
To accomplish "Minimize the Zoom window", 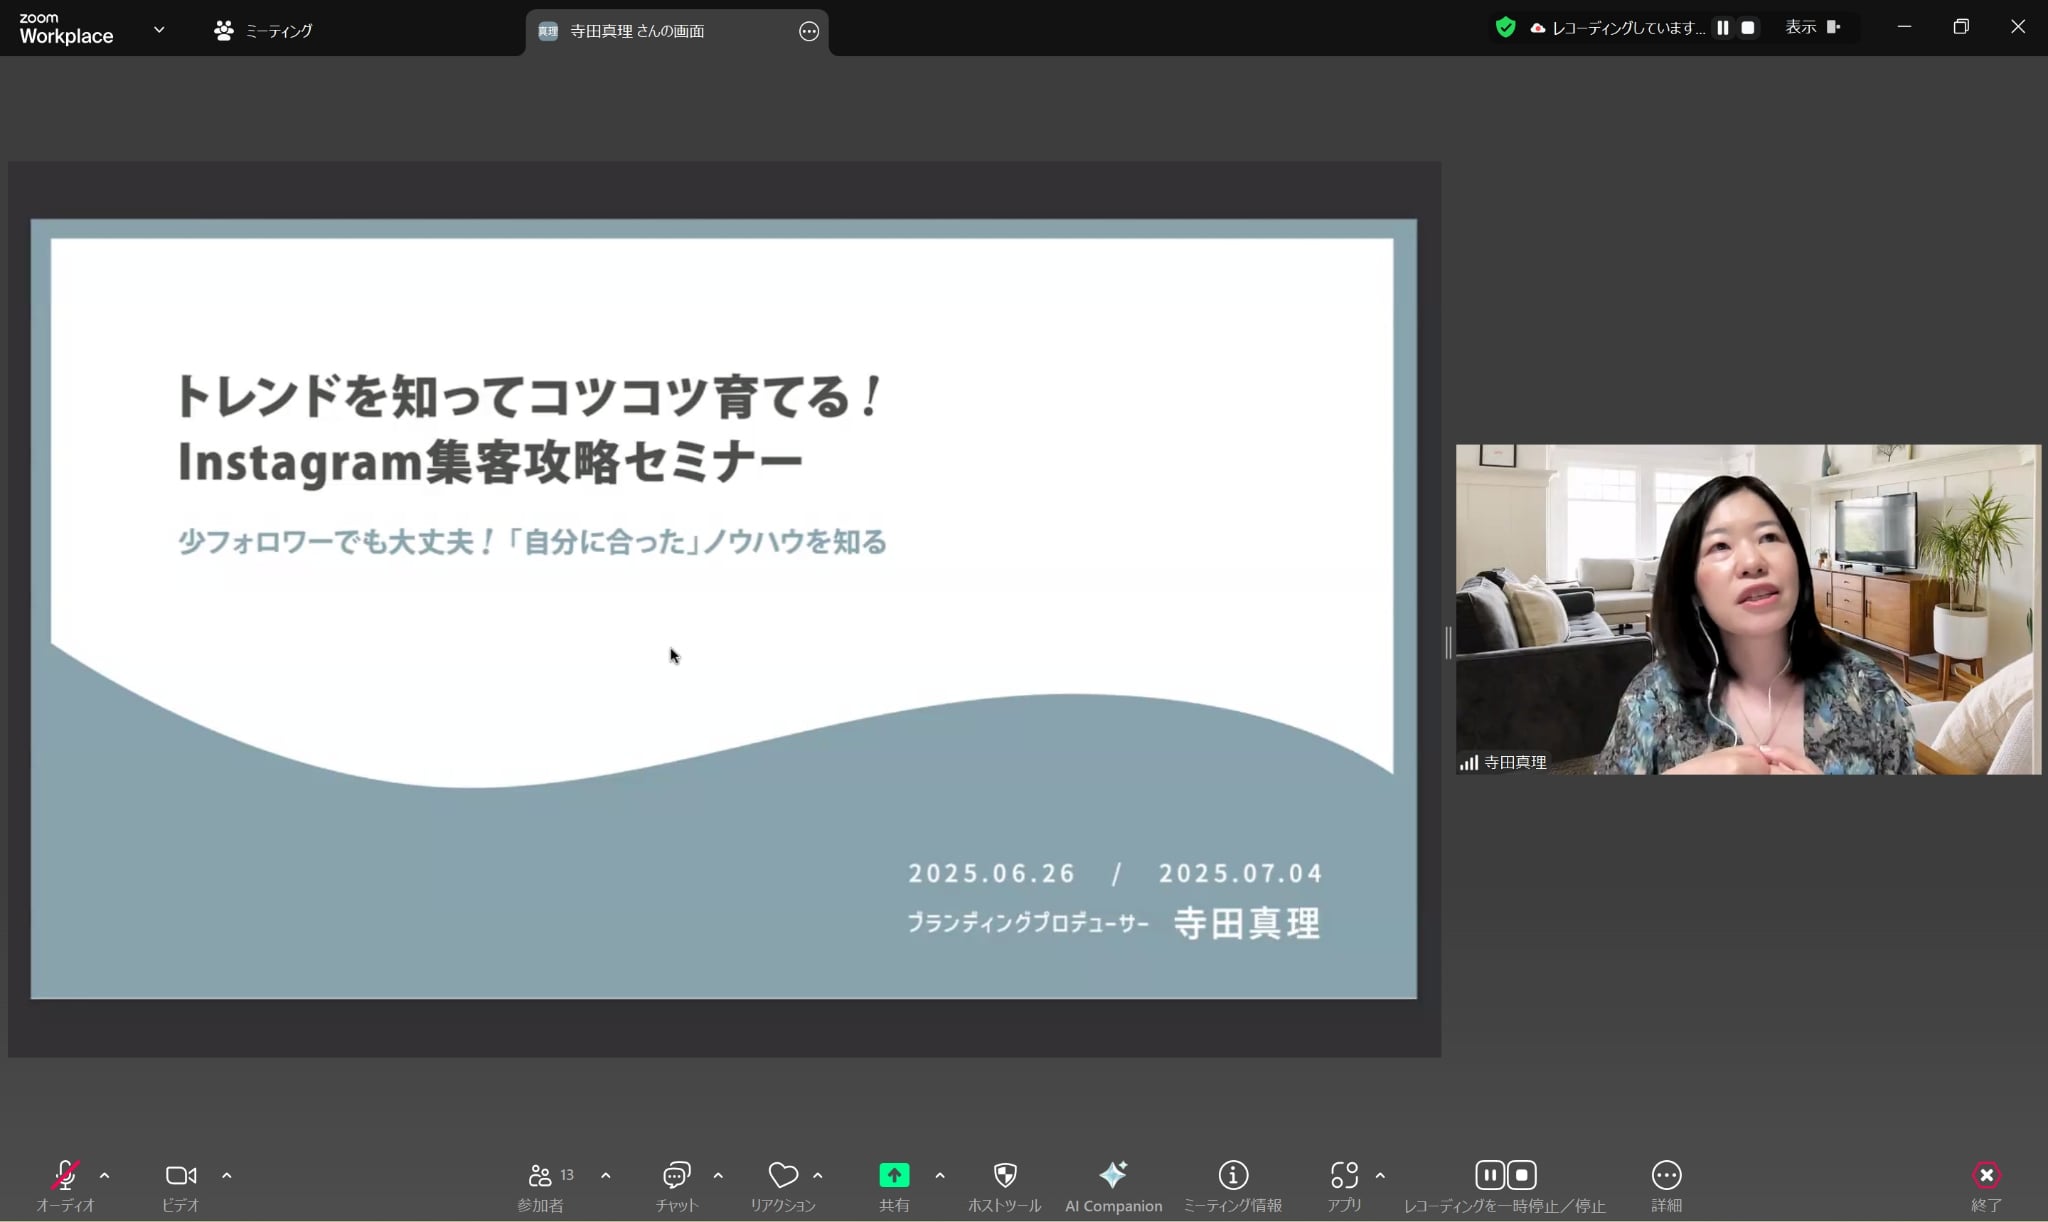I will click(1904, 27).
